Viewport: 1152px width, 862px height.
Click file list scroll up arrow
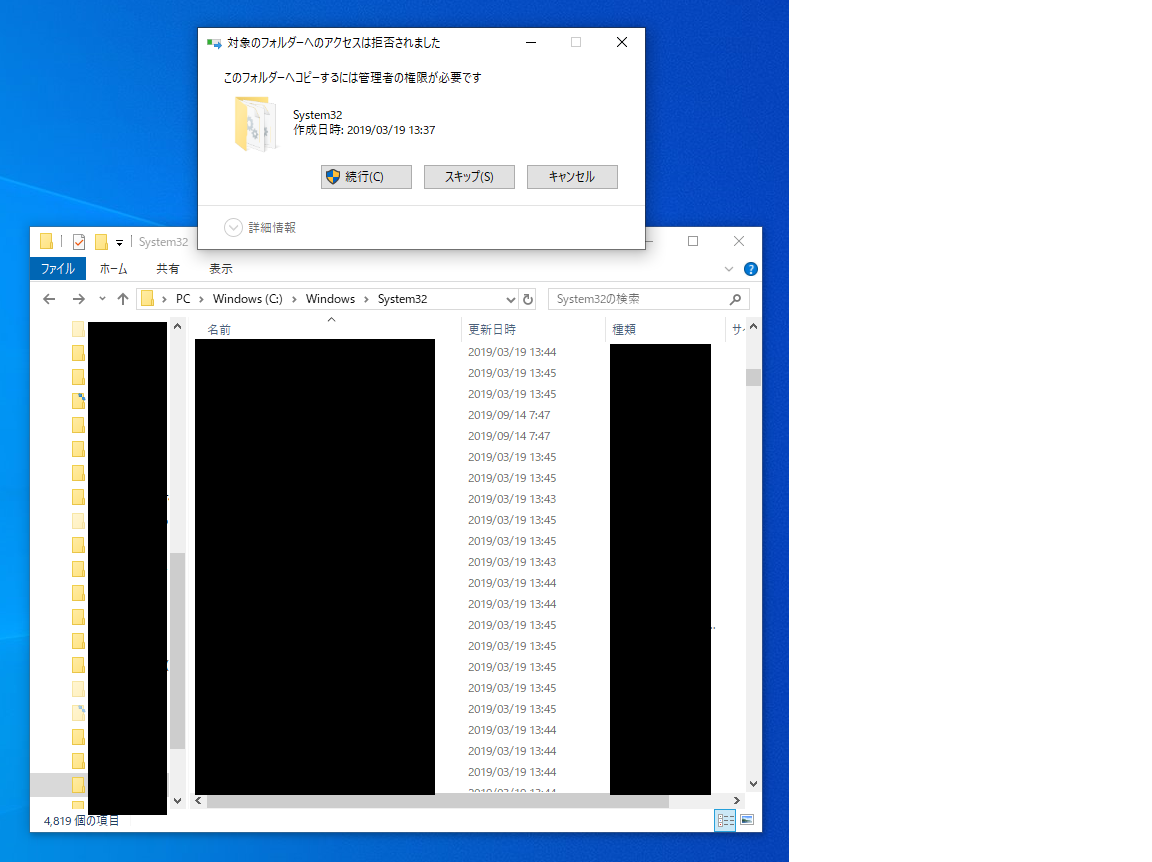coord(753,327)
